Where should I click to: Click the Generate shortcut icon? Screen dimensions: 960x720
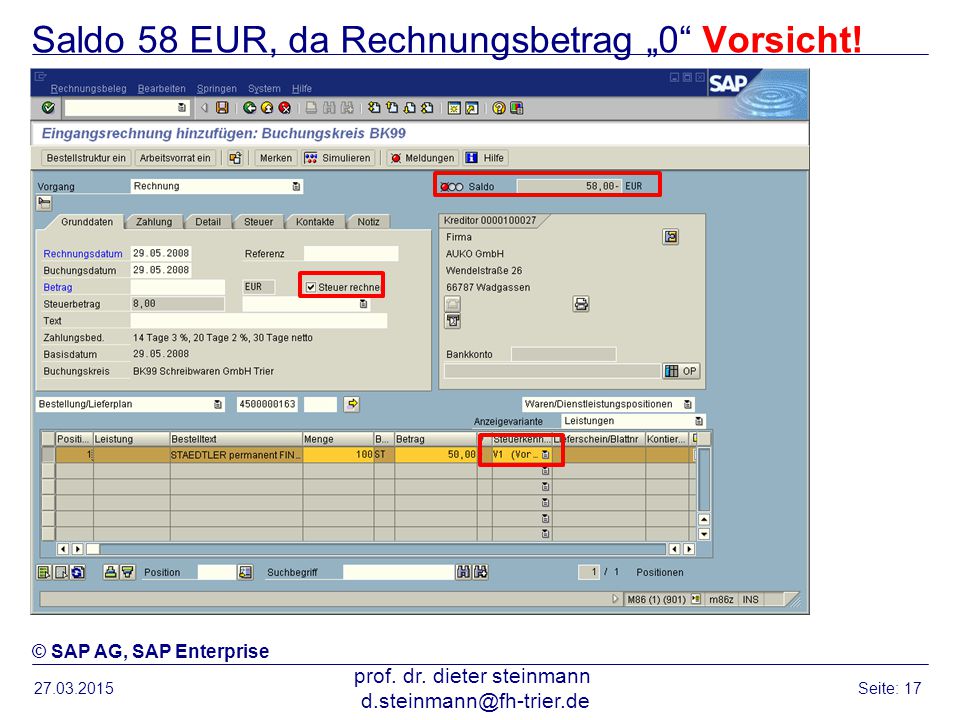click(472, 108)
